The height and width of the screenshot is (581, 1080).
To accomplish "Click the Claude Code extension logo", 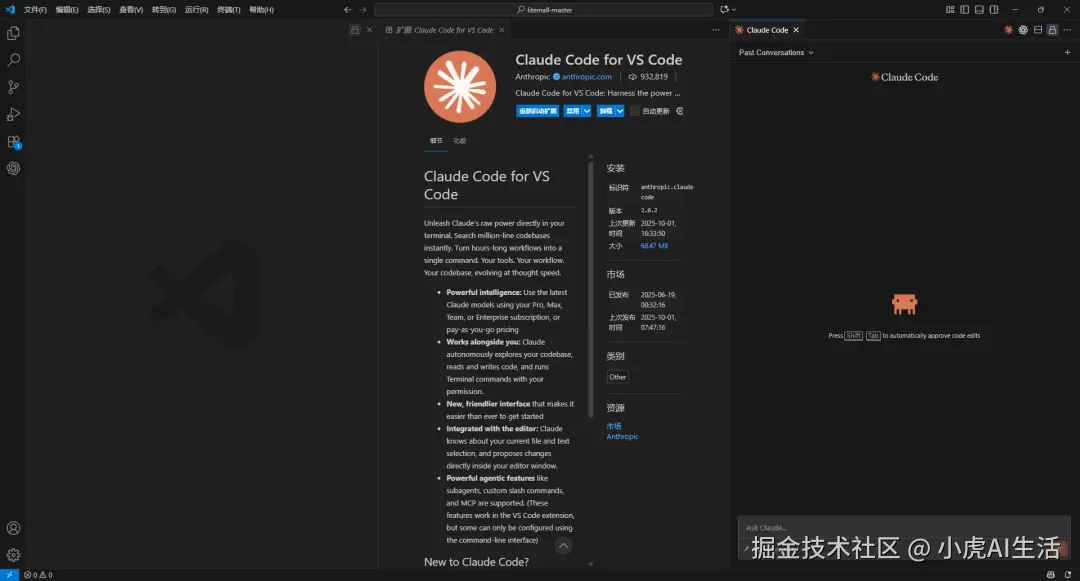I will pyautogui.click(x=459, y=87).
